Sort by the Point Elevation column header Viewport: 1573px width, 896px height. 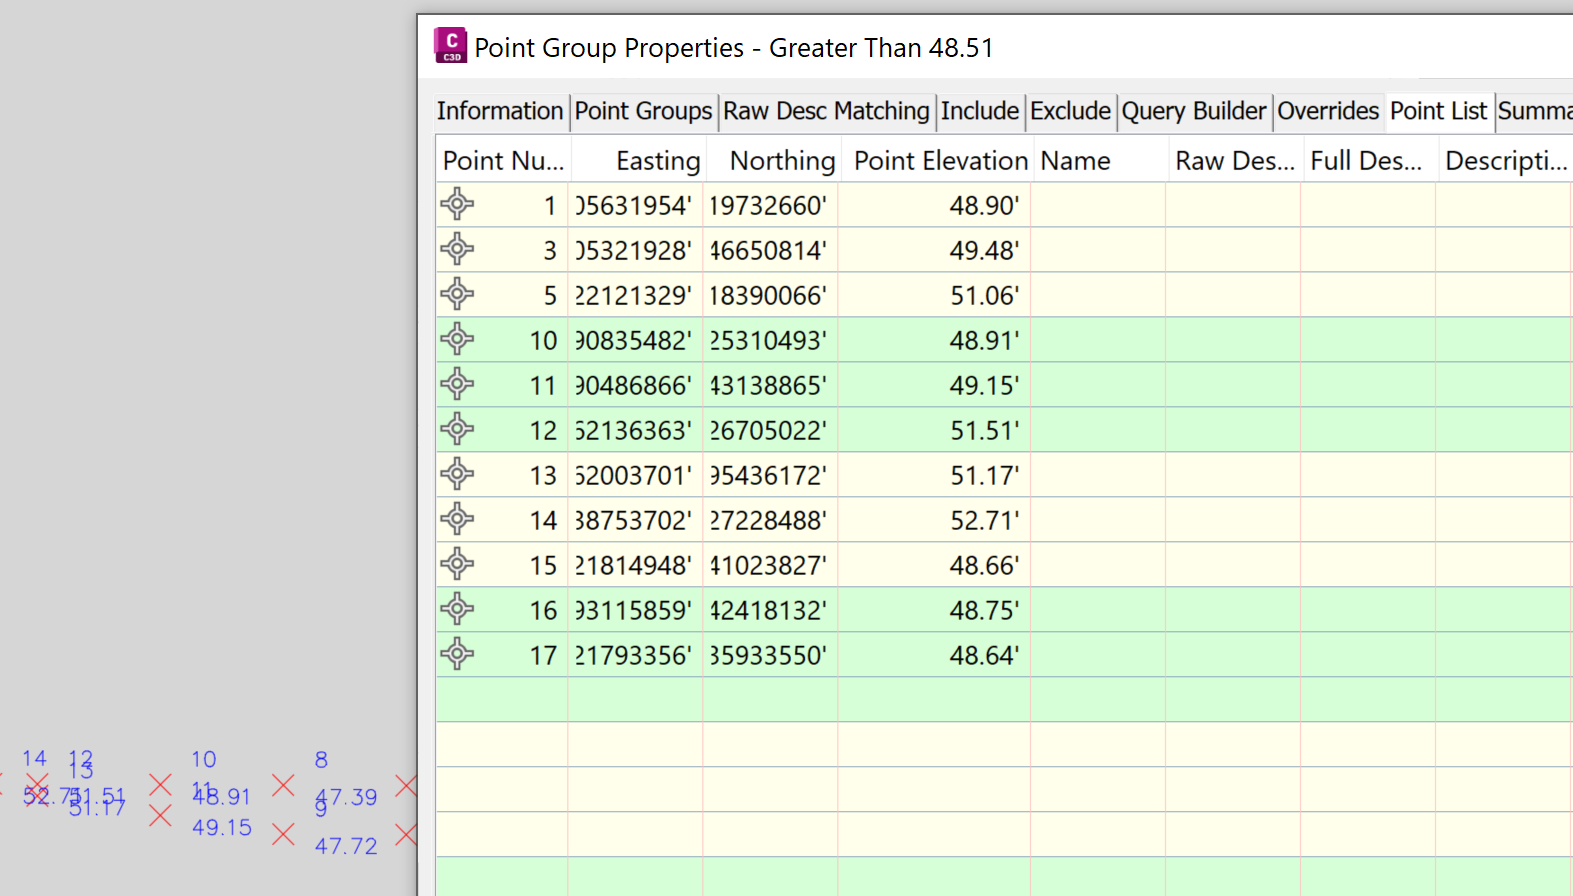pos(936,161)
